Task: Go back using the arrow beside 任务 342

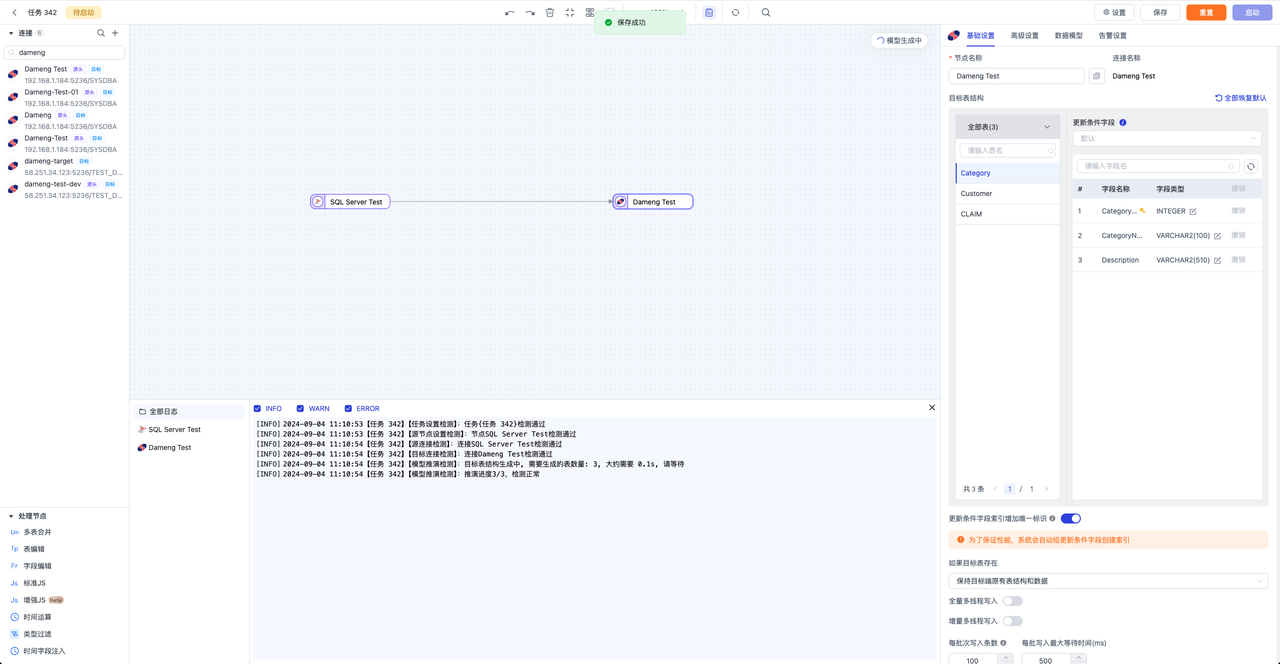Action: click(x=14, y=13)
